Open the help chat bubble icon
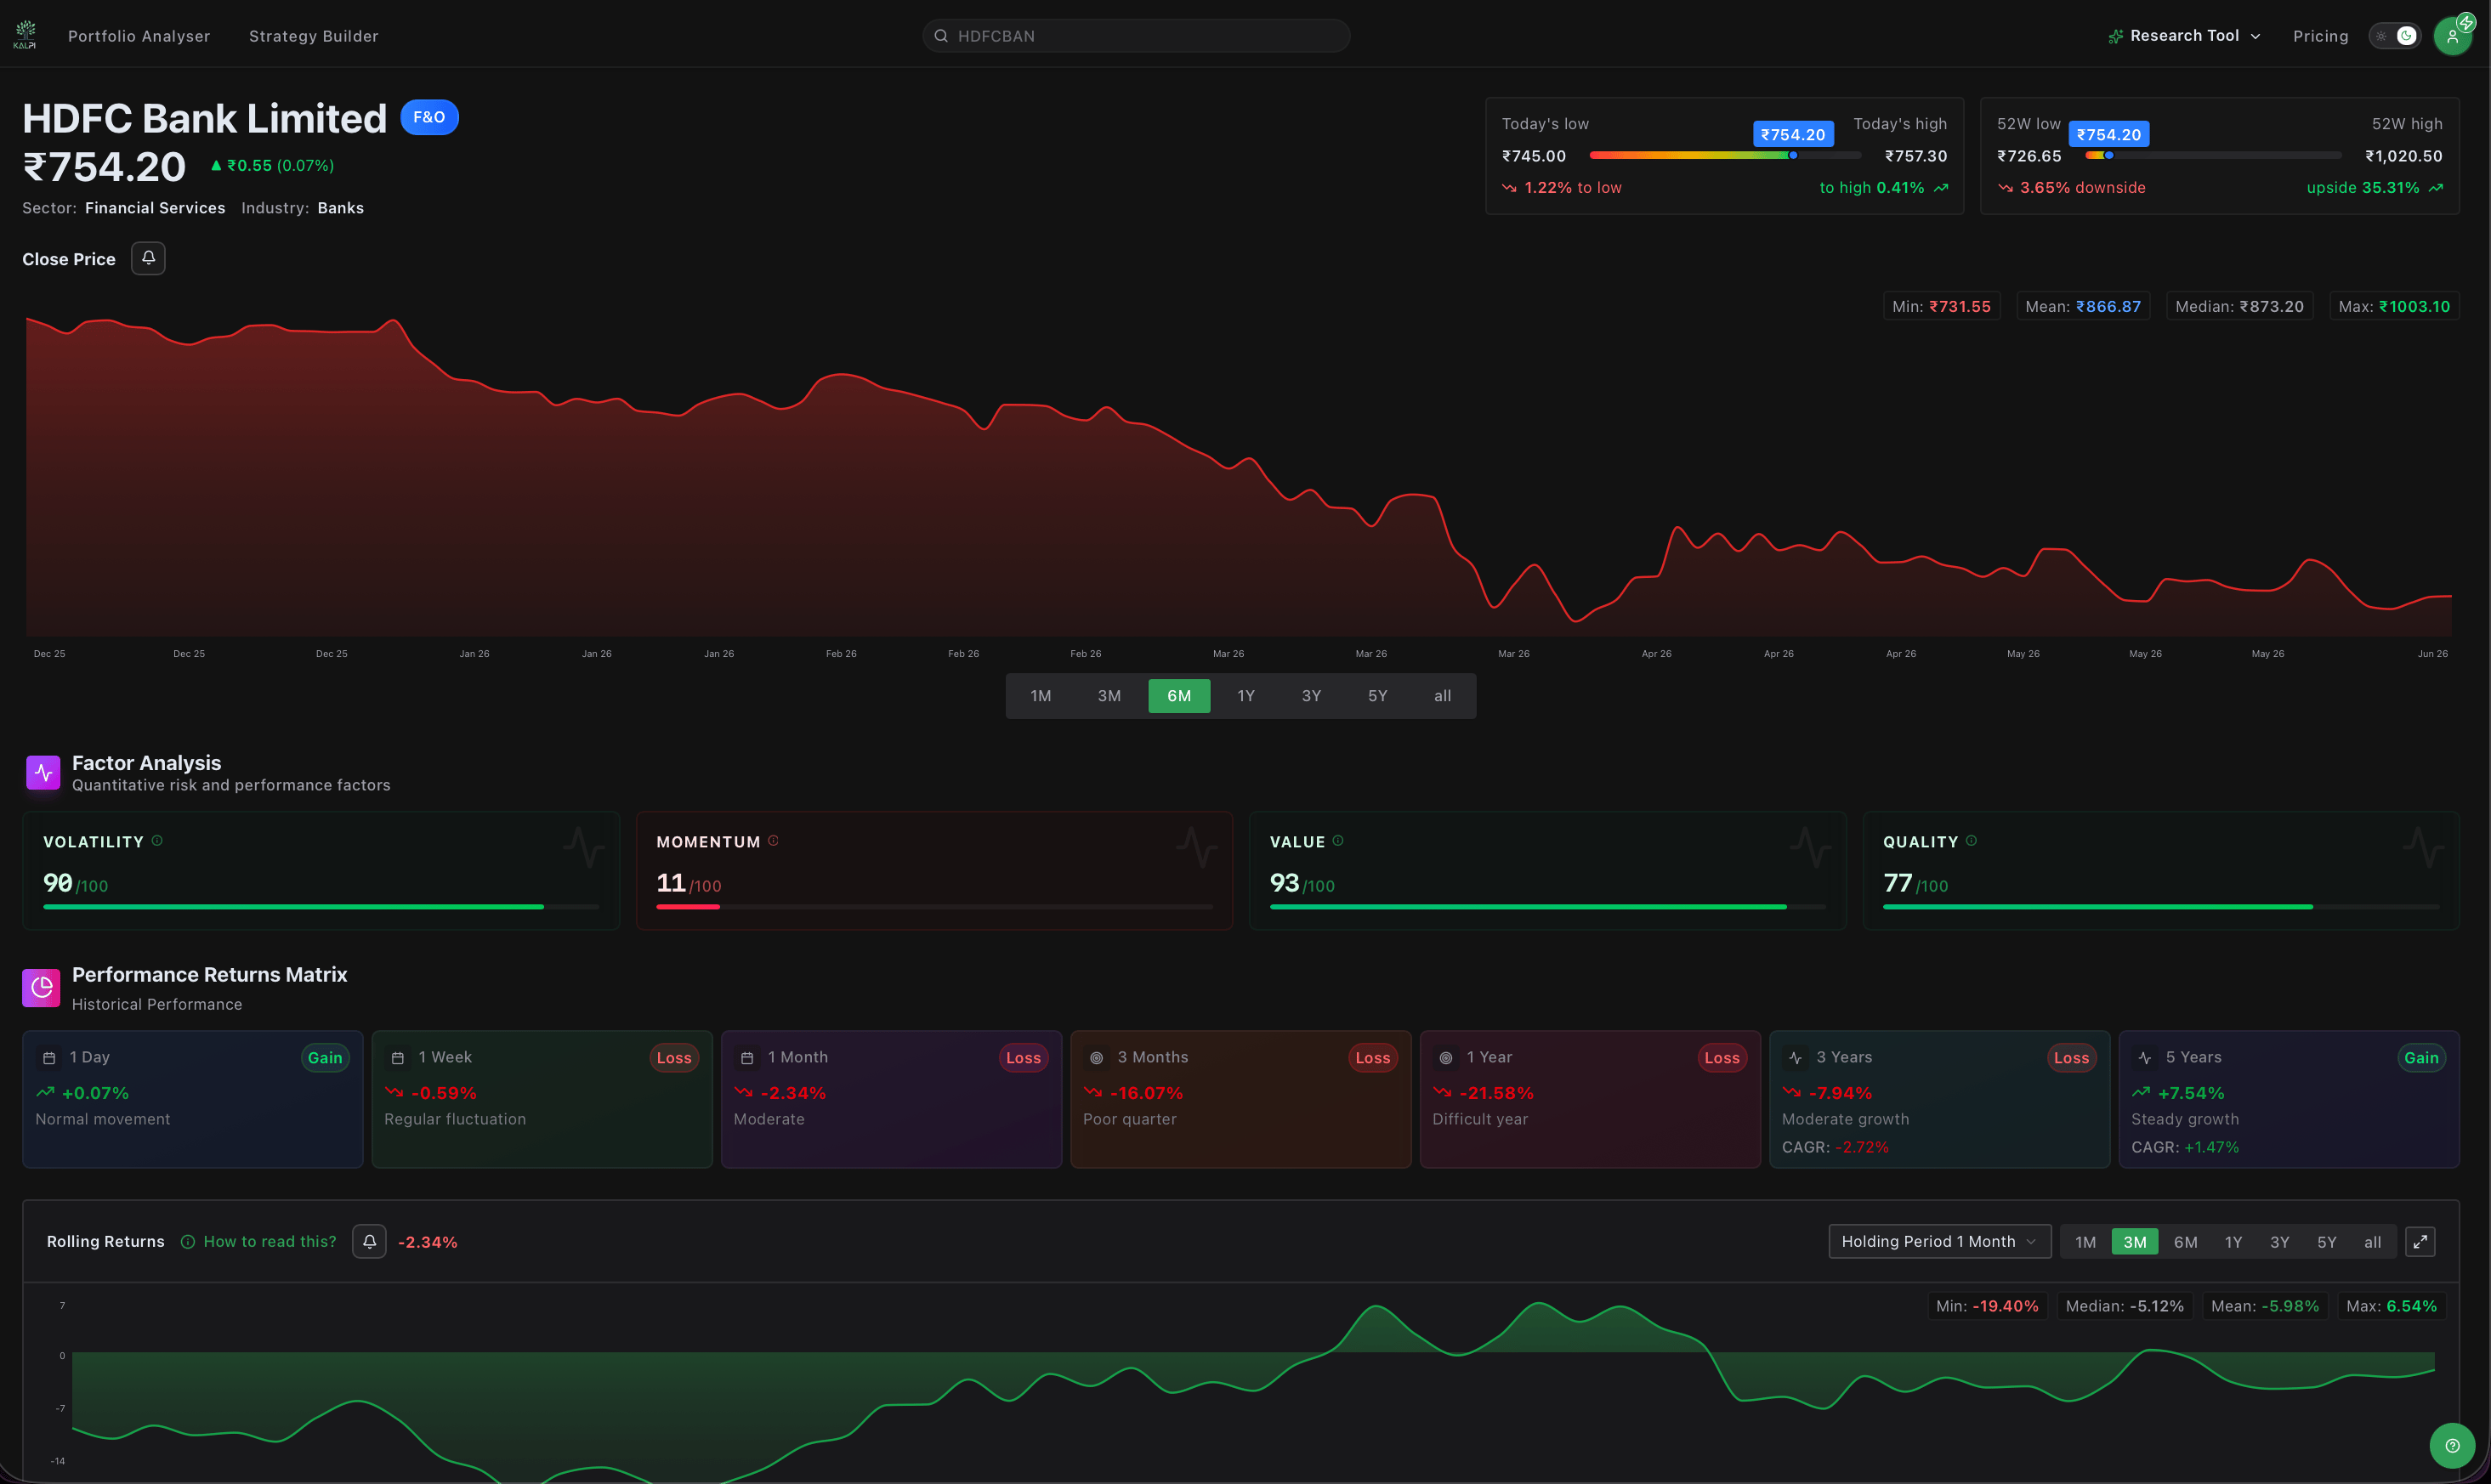Screen dimensions: 2491x1484 tap(2452, 1445)
